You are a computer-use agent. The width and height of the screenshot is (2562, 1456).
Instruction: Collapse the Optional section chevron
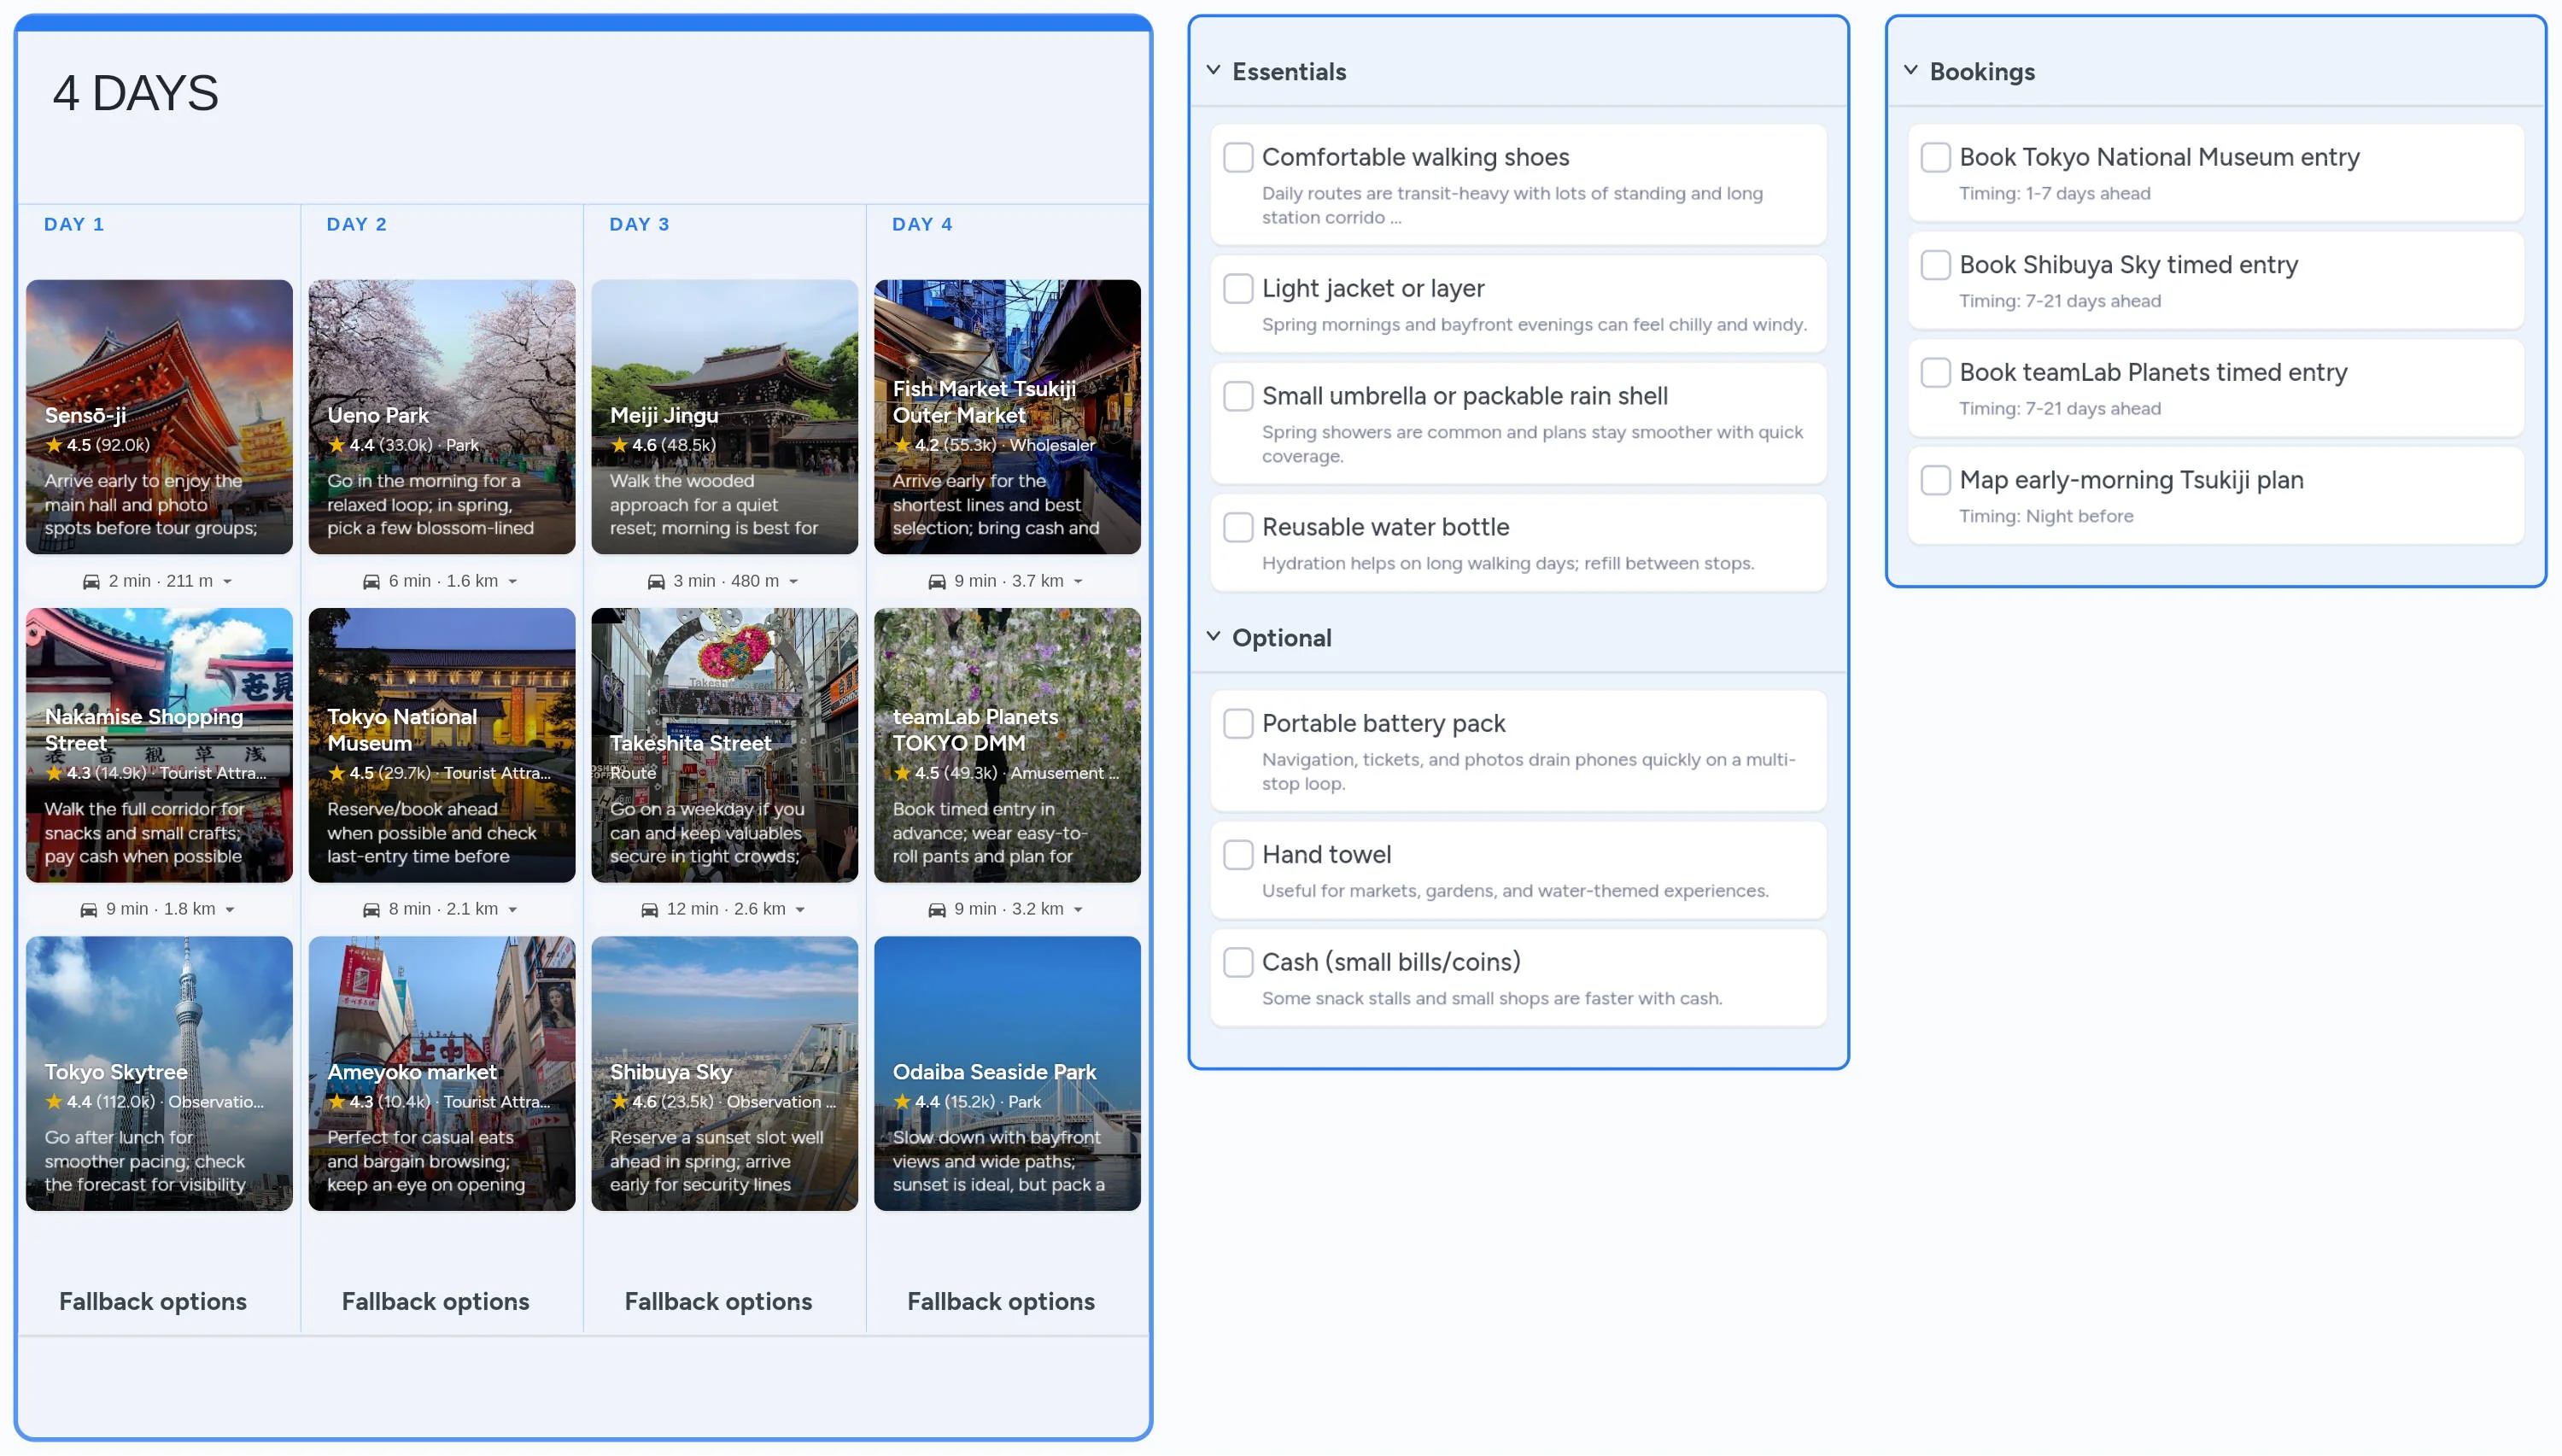(1213, 636)
